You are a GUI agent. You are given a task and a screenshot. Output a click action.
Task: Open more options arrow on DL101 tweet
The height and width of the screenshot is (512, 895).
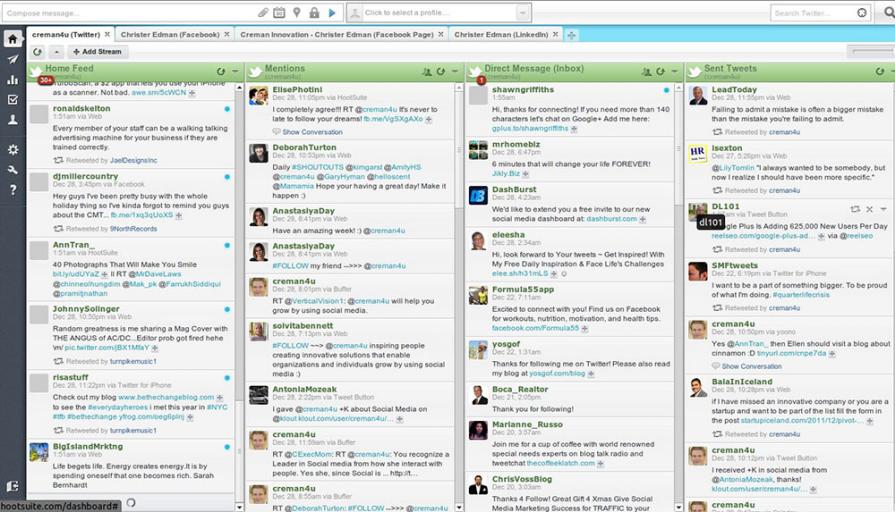(x=884, y=209)
